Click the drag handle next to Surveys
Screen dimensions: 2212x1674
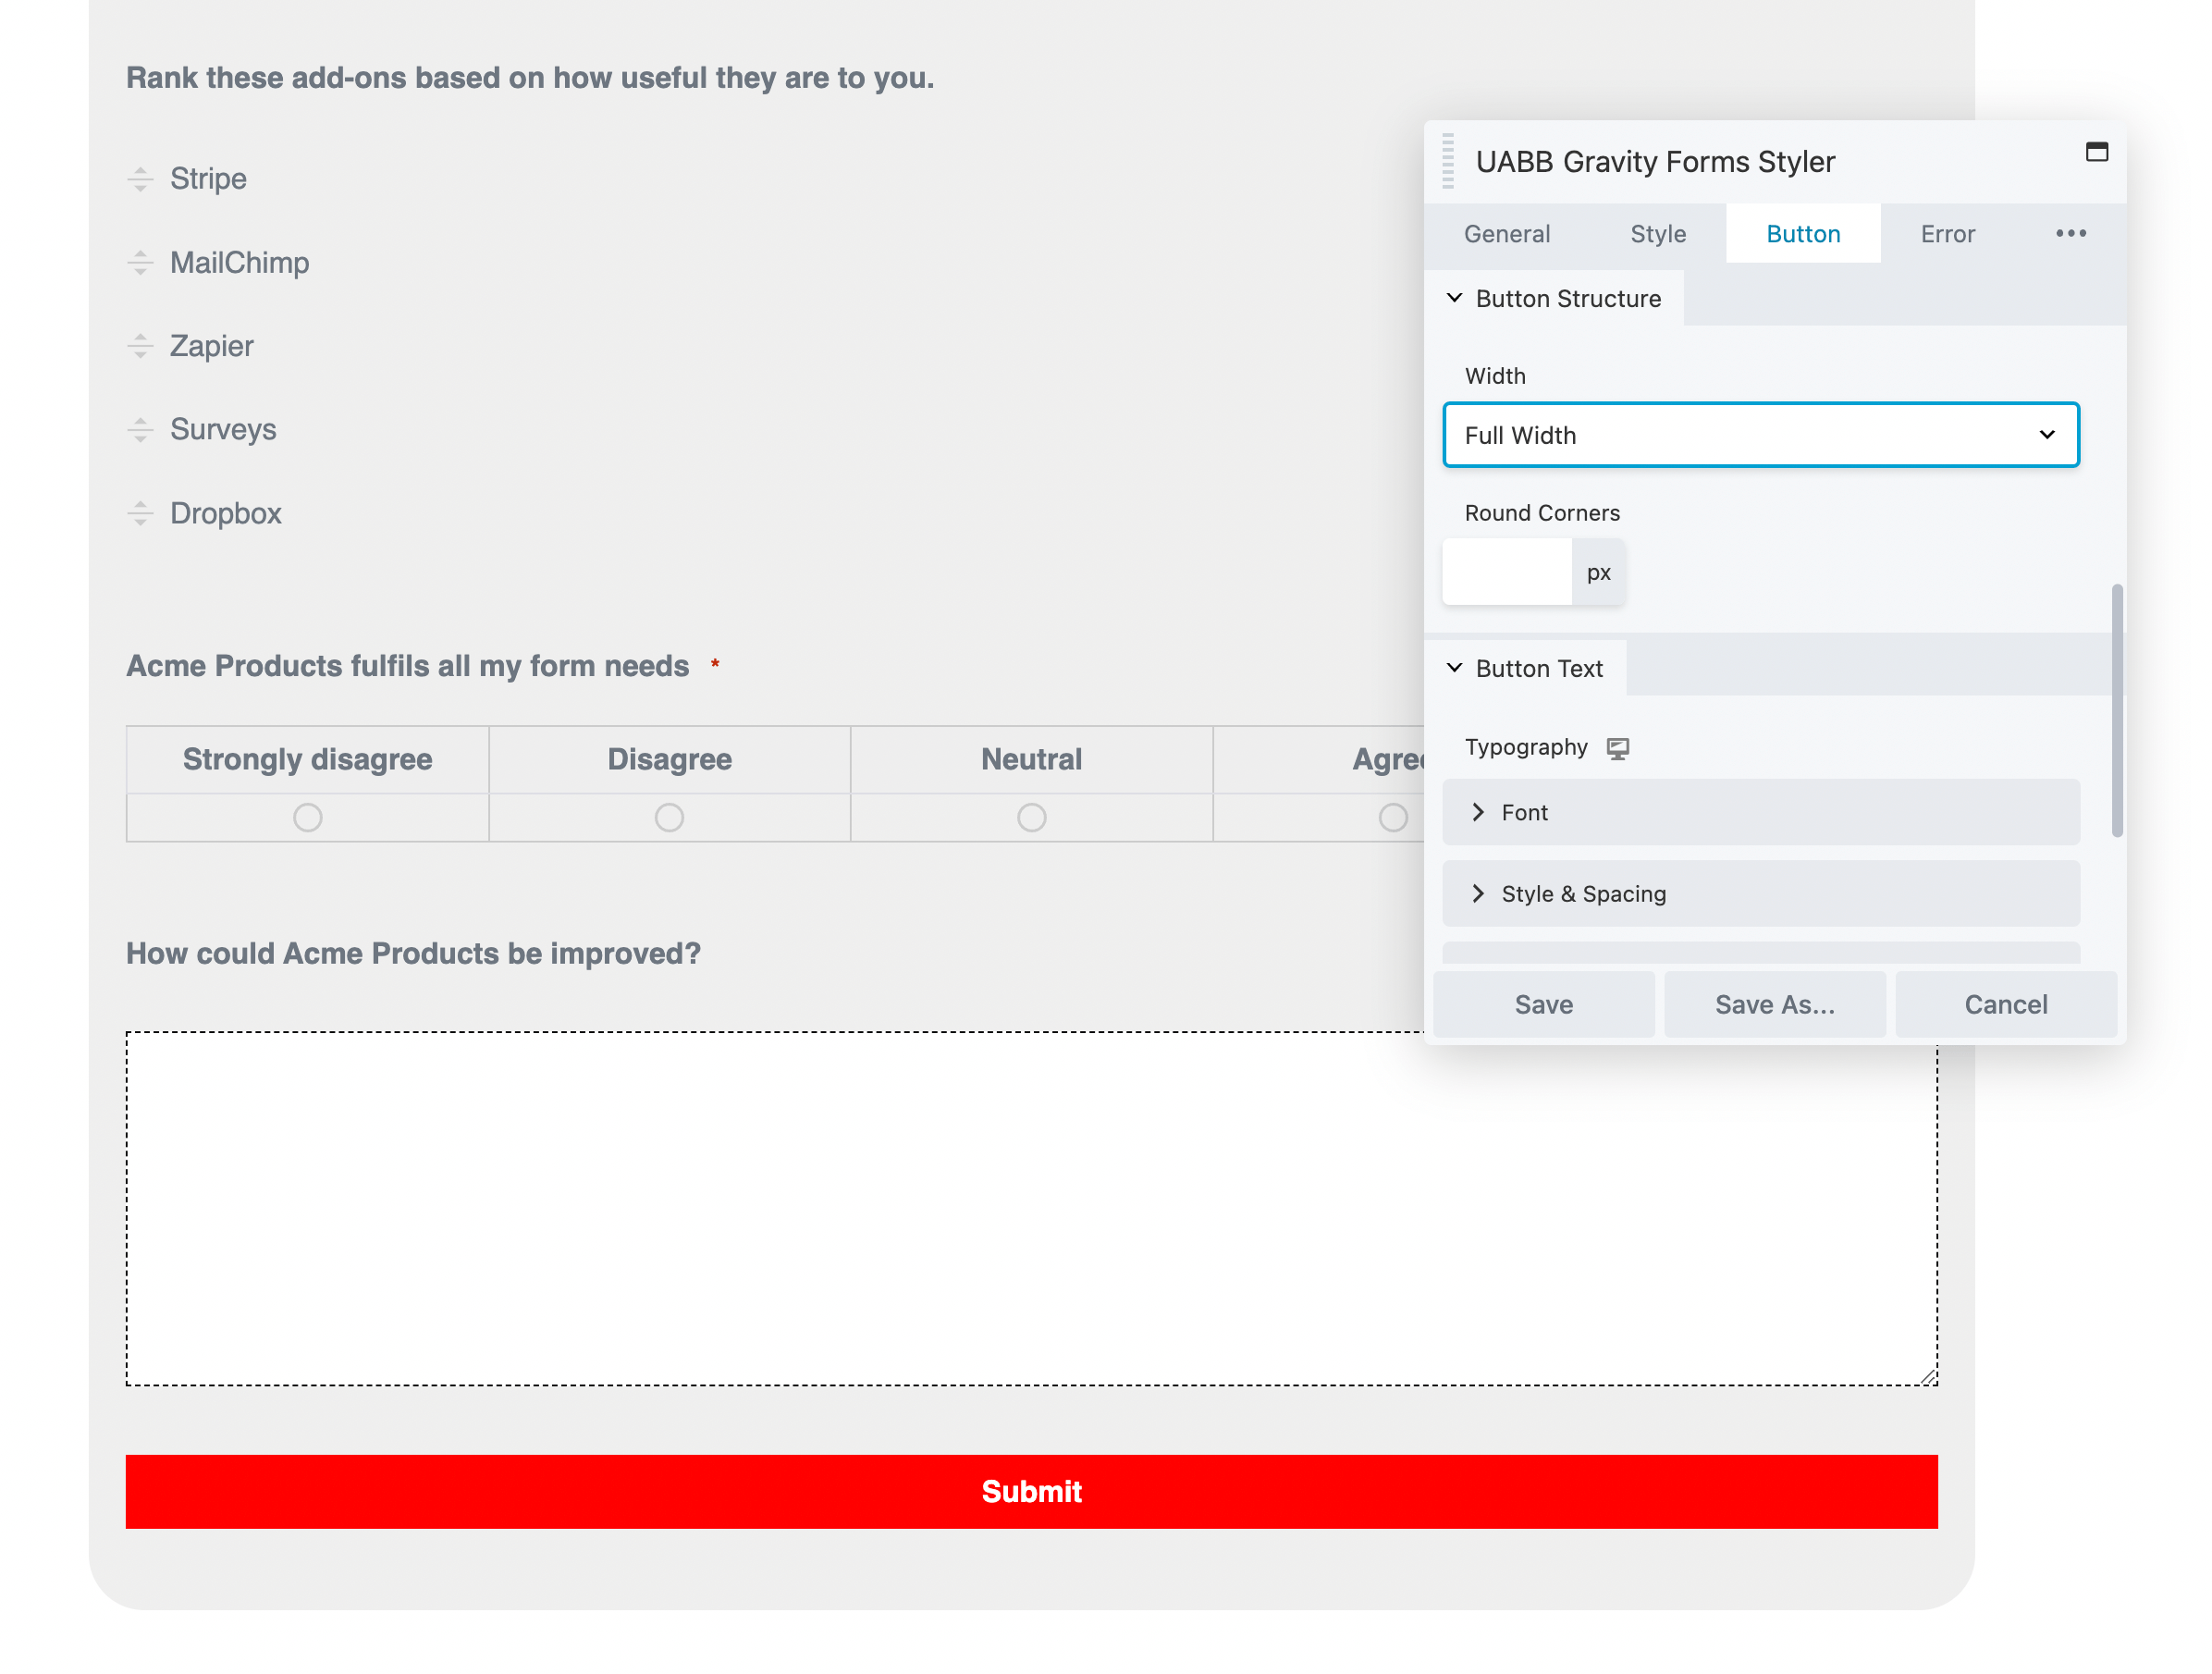point(140,430)
